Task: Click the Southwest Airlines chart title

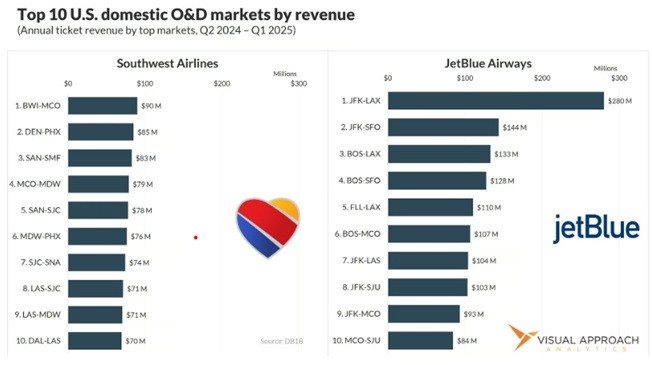Action: [x=167, y=63]
